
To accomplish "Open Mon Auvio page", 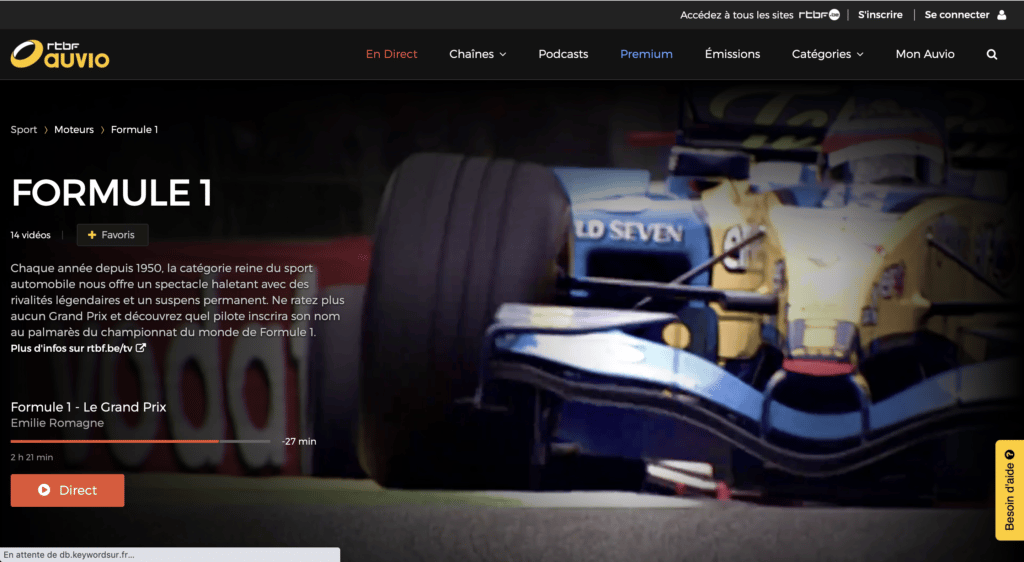I will tap(925, 54).
